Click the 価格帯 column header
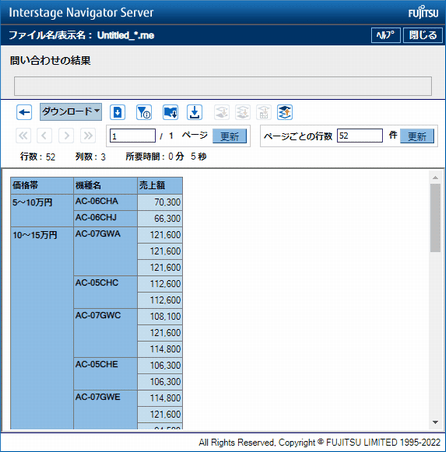 pos(42,185)
